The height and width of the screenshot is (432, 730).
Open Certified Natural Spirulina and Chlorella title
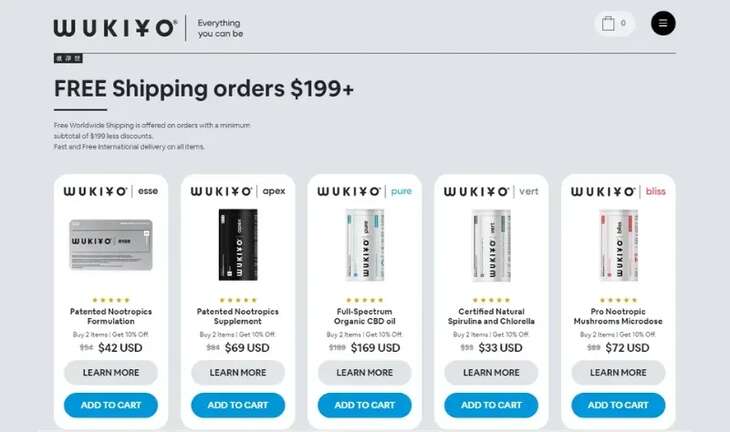tap(491, 316)
